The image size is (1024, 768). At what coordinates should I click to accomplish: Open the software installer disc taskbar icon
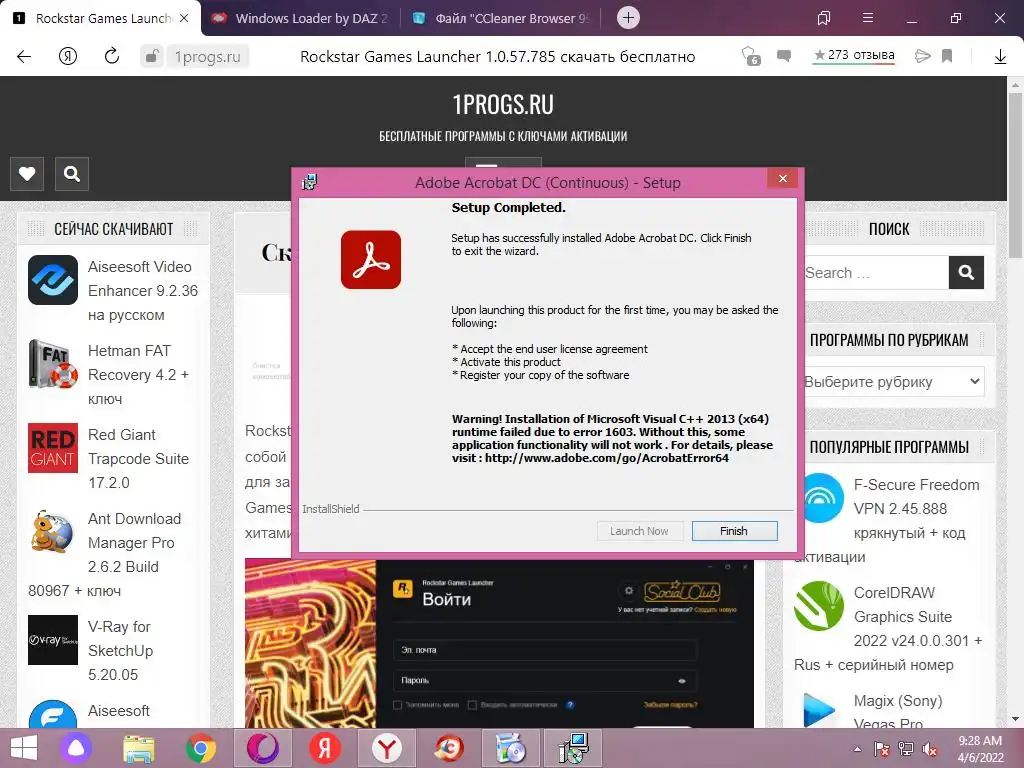click(x=511, y=748)
